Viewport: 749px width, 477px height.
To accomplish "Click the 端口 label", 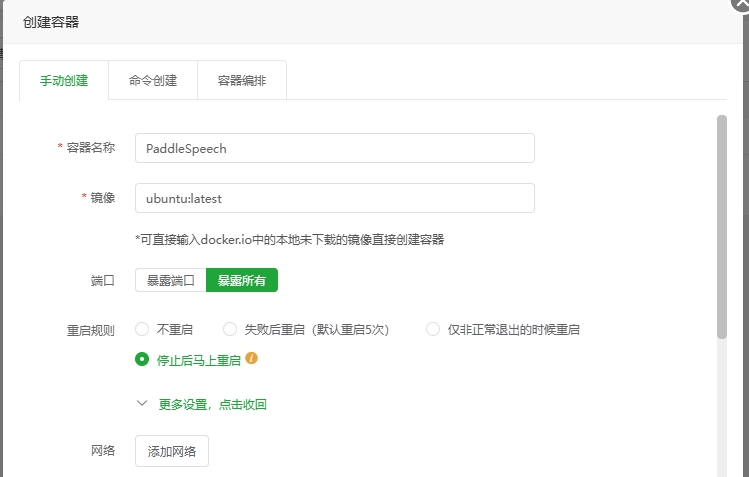I will 103,280.
